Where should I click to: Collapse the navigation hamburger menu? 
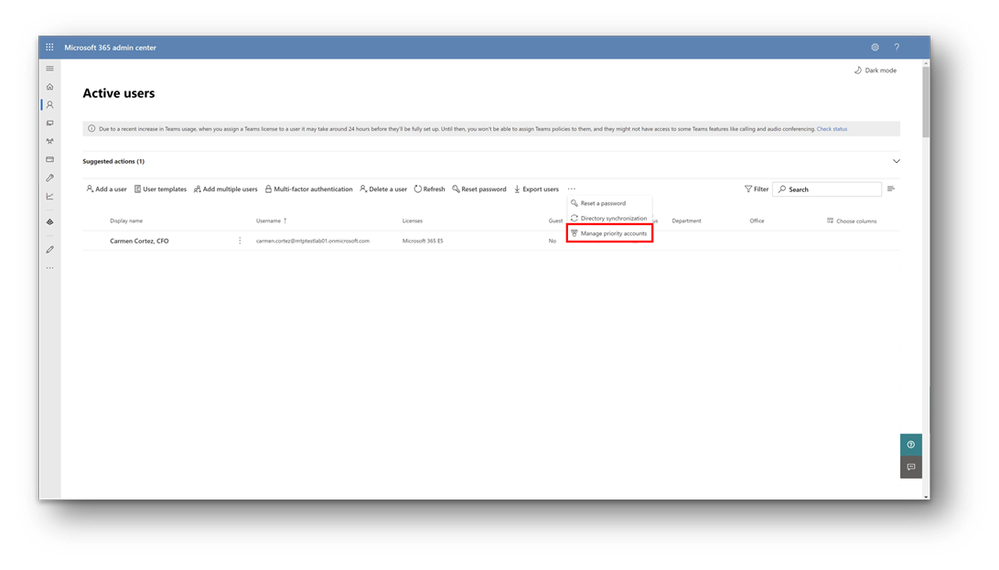pos(50,69)
